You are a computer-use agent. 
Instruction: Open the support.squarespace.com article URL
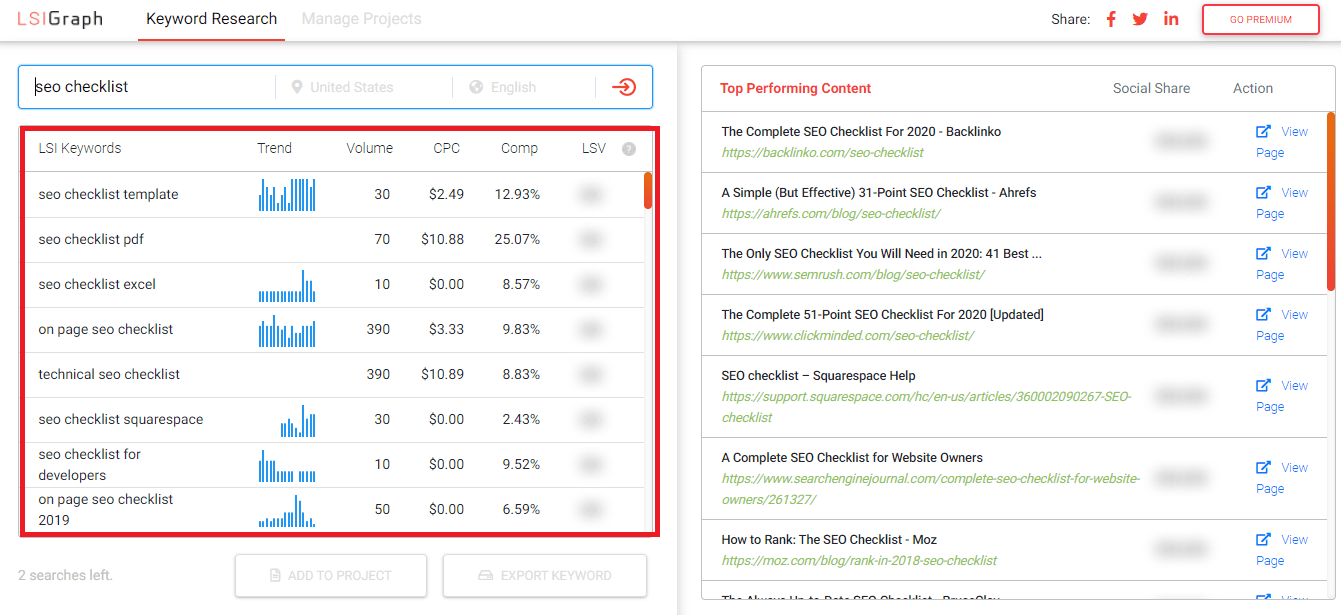click(x=926, y=407)
